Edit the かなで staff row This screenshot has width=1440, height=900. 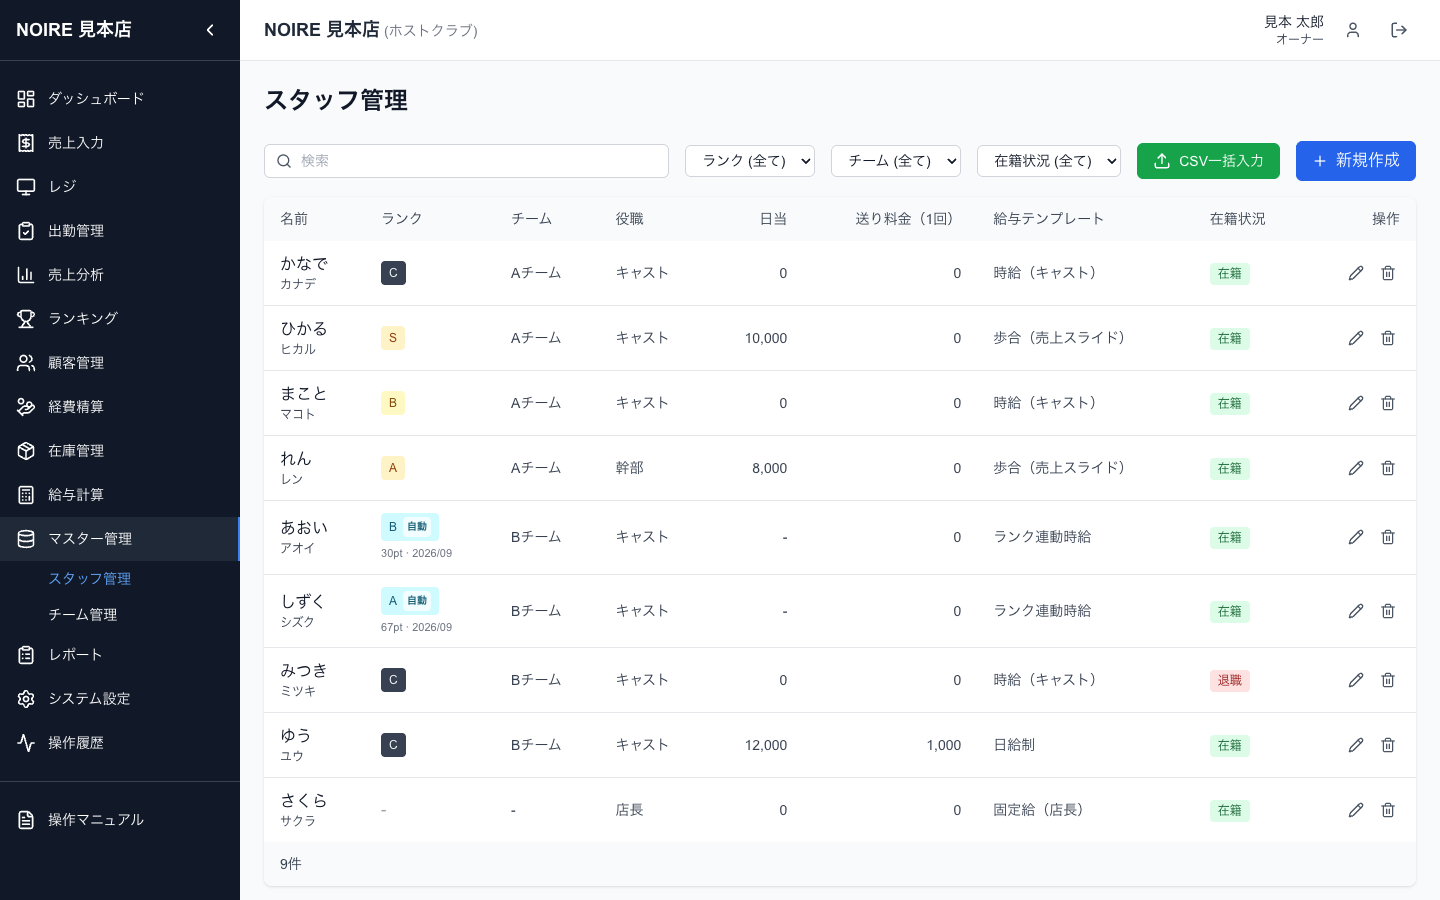tap(1356, 273)
